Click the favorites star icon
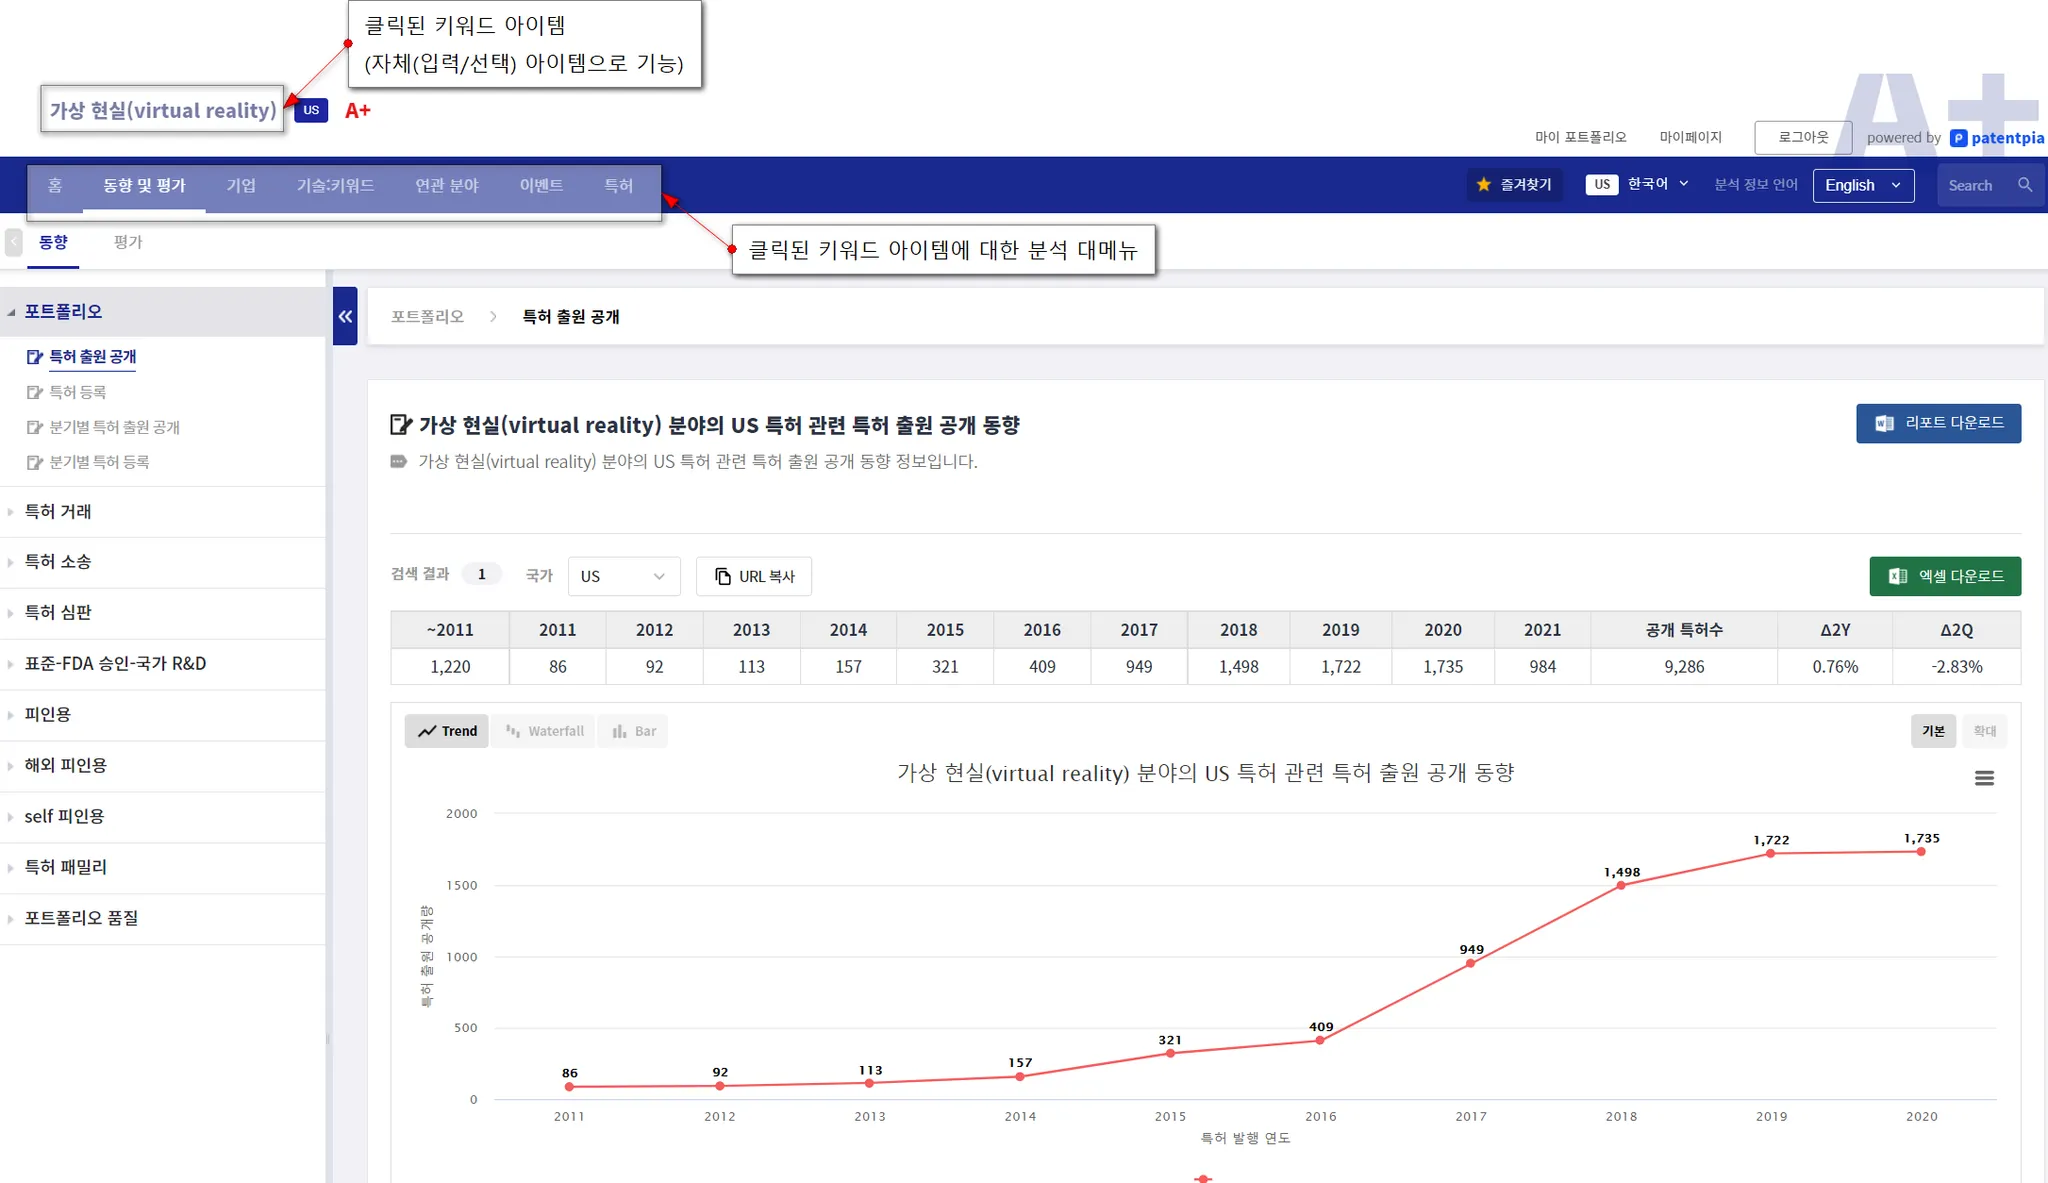 coord(1484,185)
